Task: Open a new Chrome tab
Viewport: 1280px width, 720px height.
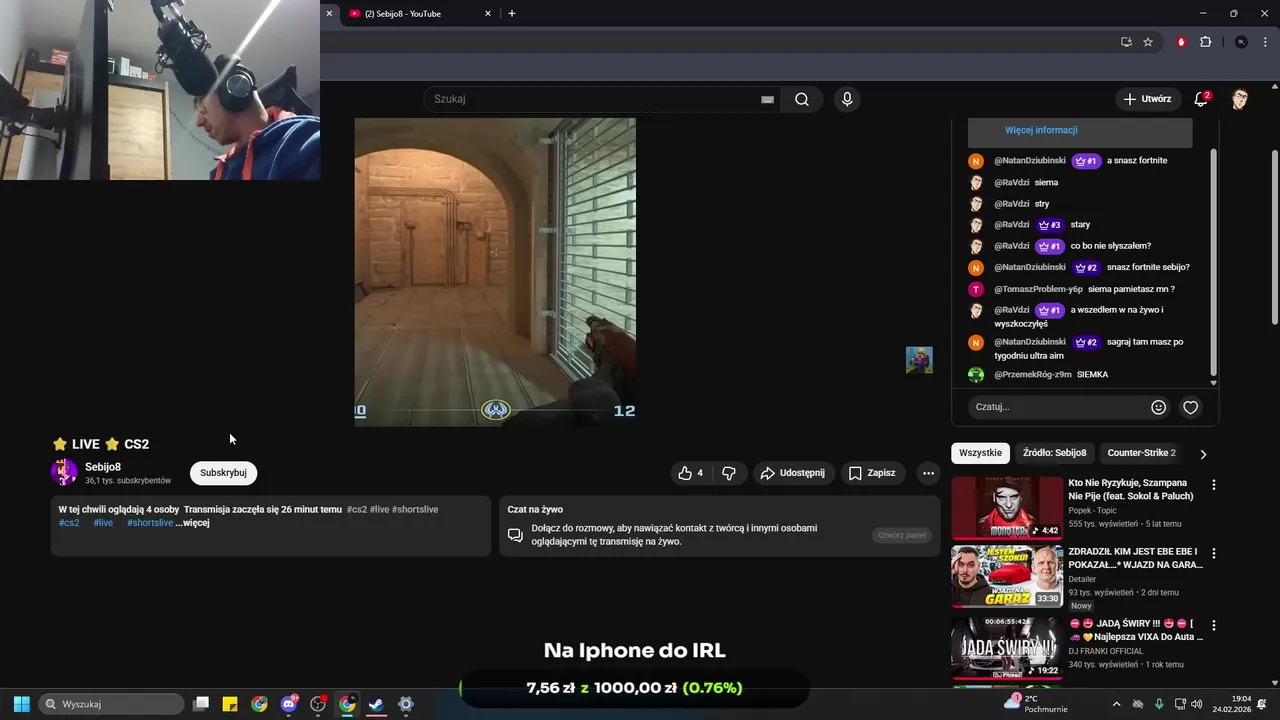Action: (x=512, y=13)
